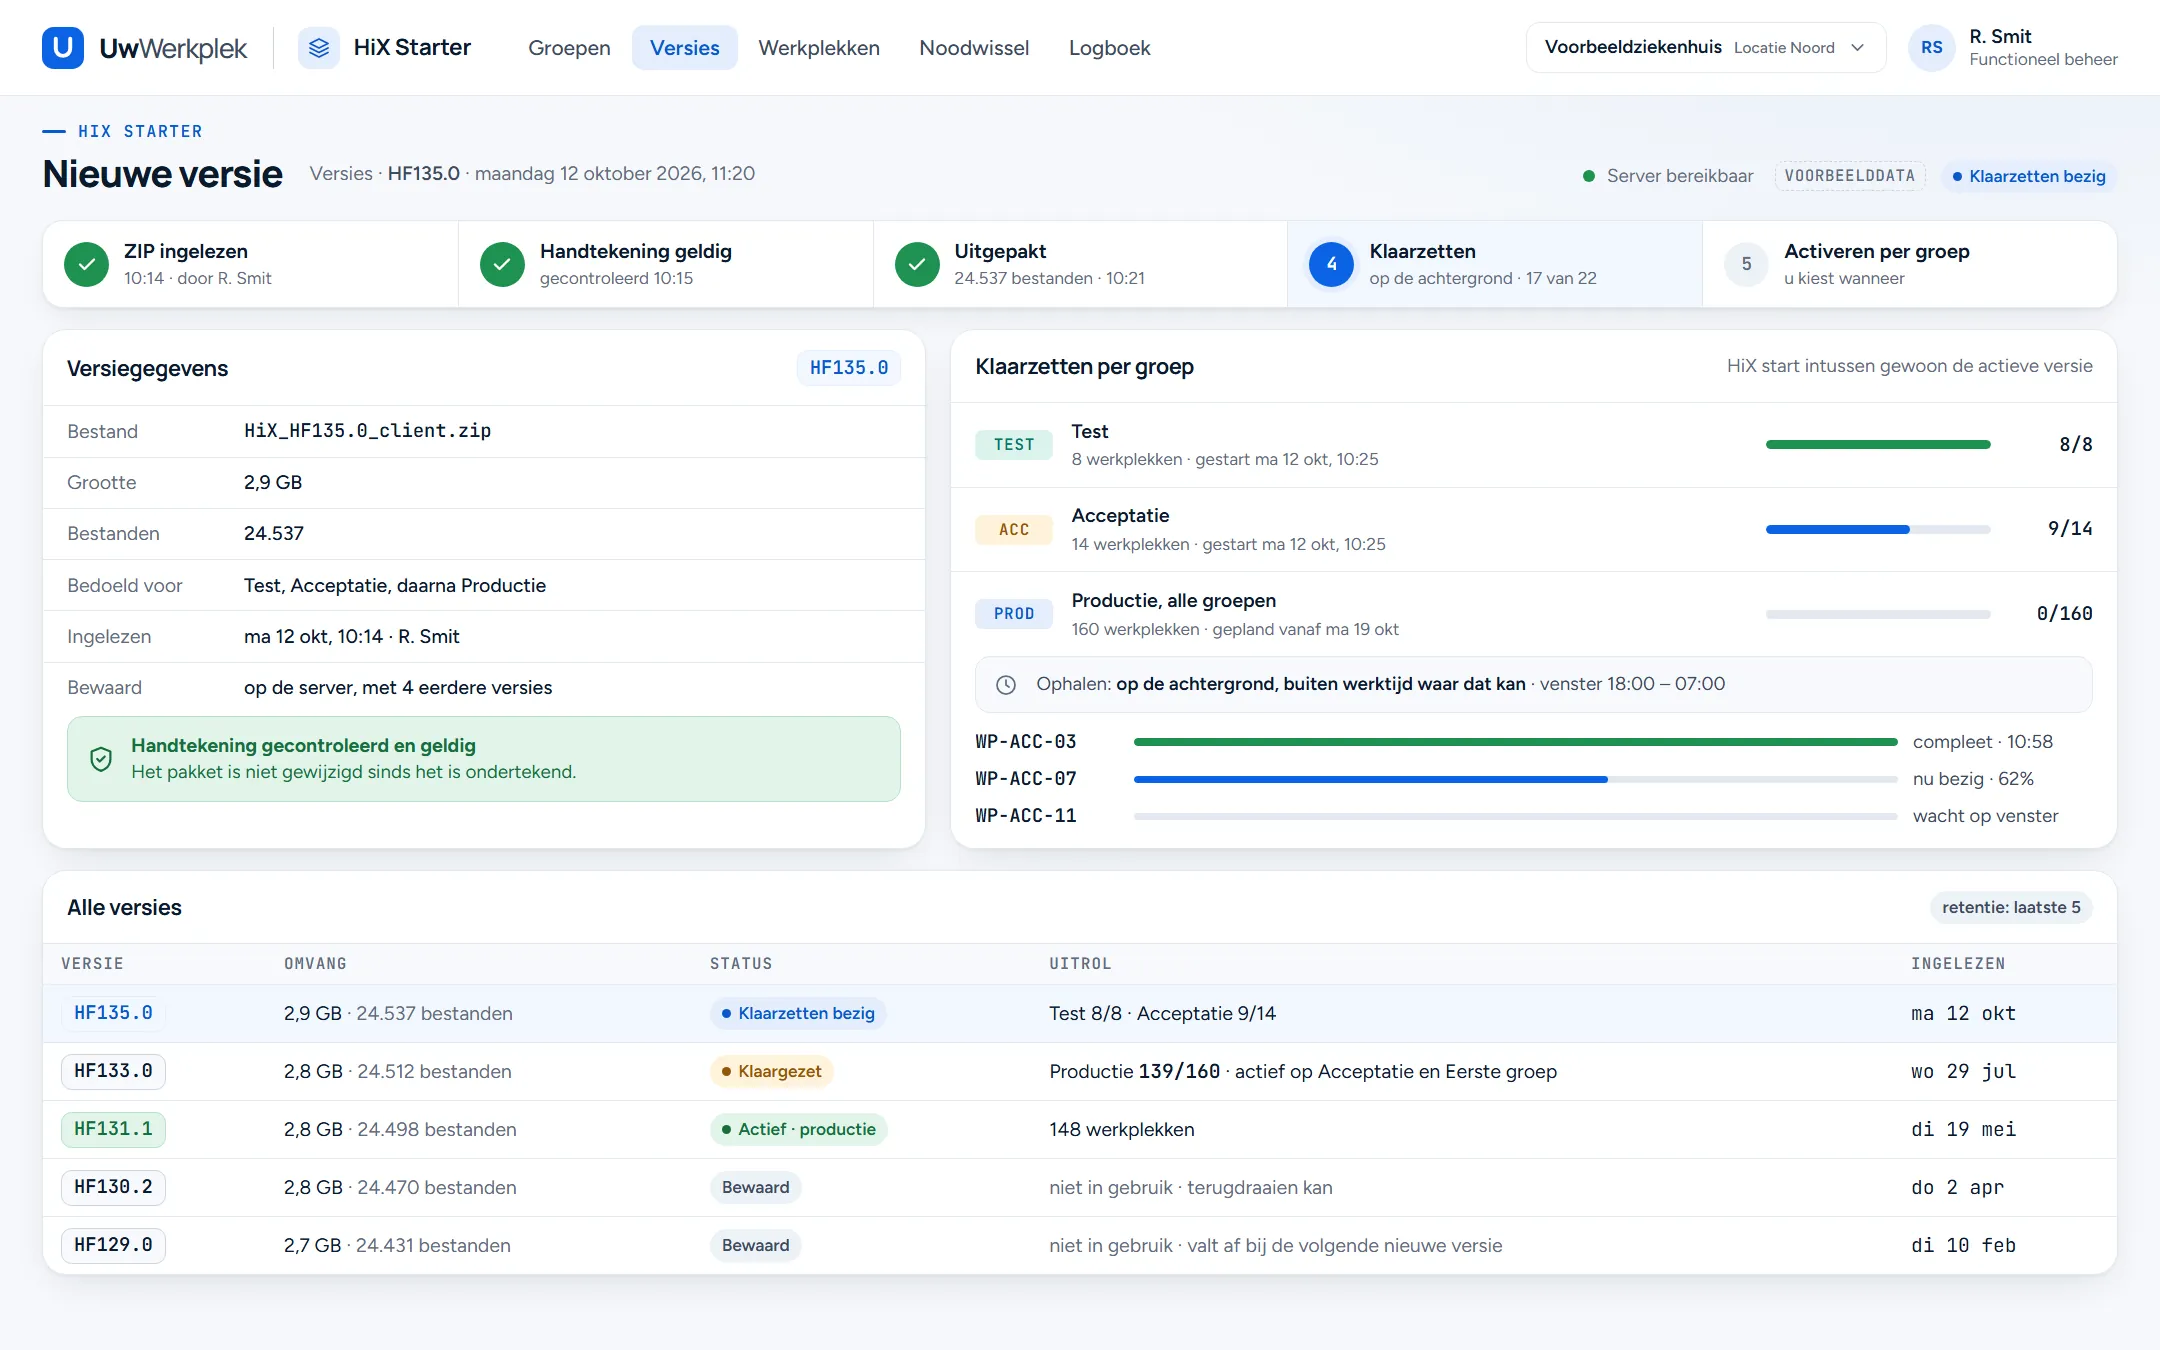Open the Voorbeeldziekenhuis location dropdown
The image size is (2160, 1350).
(x=1705, y=47)
